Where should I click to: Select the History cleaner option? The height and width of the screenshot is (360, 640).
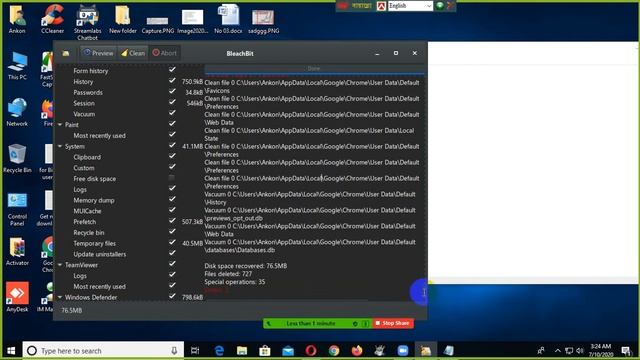83,82
